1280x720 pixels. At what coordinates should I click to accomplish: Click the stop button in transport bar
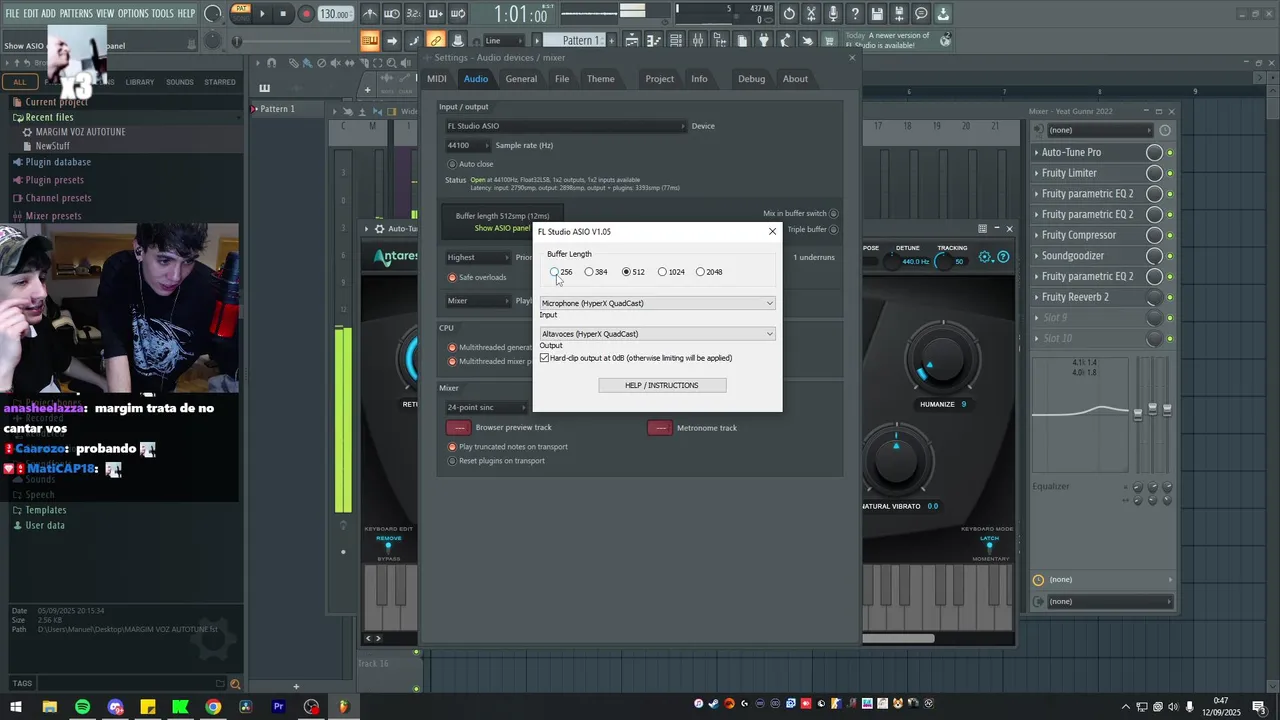click(283, 14)
